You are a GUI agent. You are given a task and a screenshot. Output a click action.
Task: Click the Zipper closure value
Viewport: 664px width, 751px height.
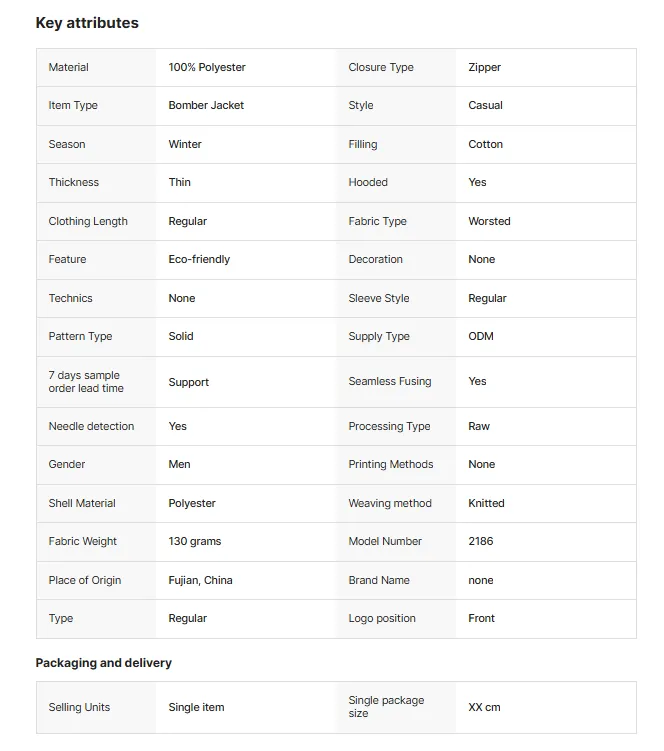coord(484,67)
